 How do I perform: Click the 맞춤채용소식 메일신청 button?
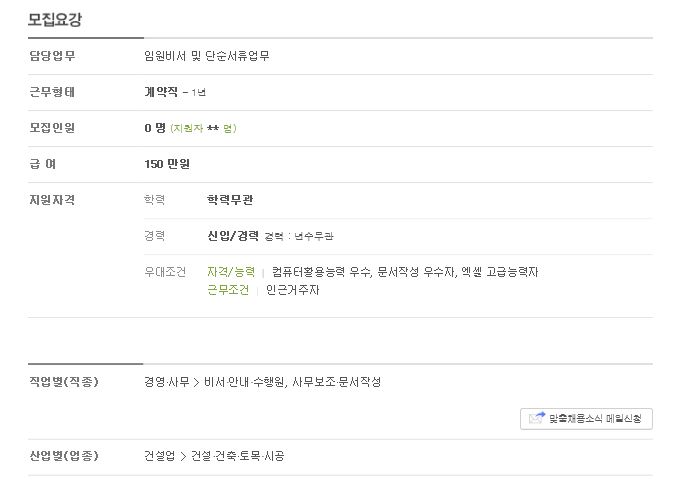[x=586, y=419]
